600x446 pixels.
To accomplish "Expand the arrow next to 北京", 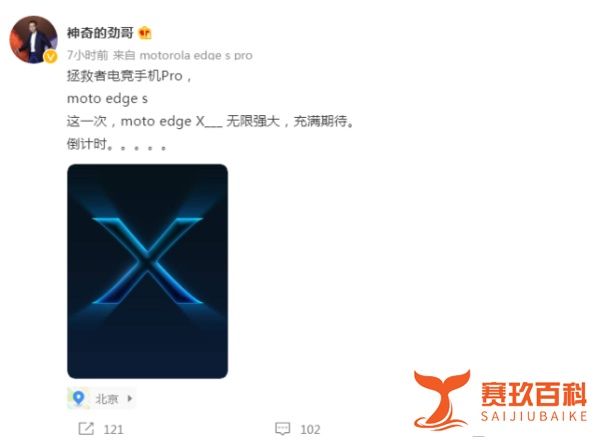I will (x=130, y=399).
